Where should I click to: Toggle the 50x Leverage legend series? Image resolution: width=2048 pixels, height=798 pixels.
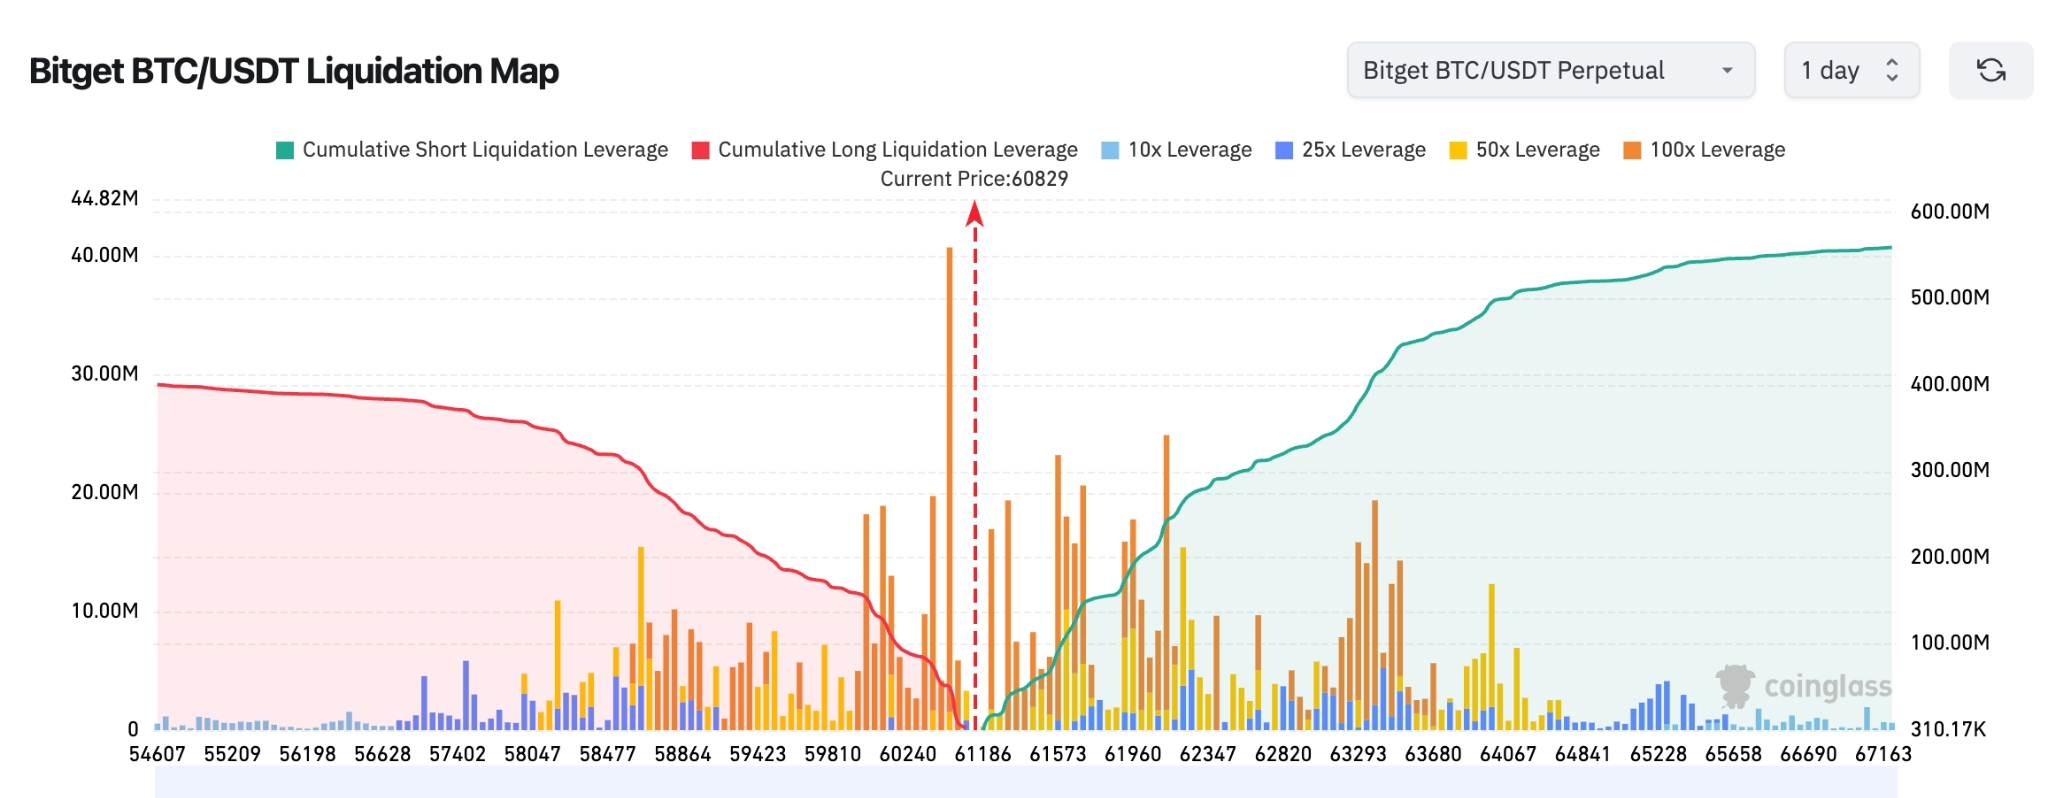click(1525, 150)
